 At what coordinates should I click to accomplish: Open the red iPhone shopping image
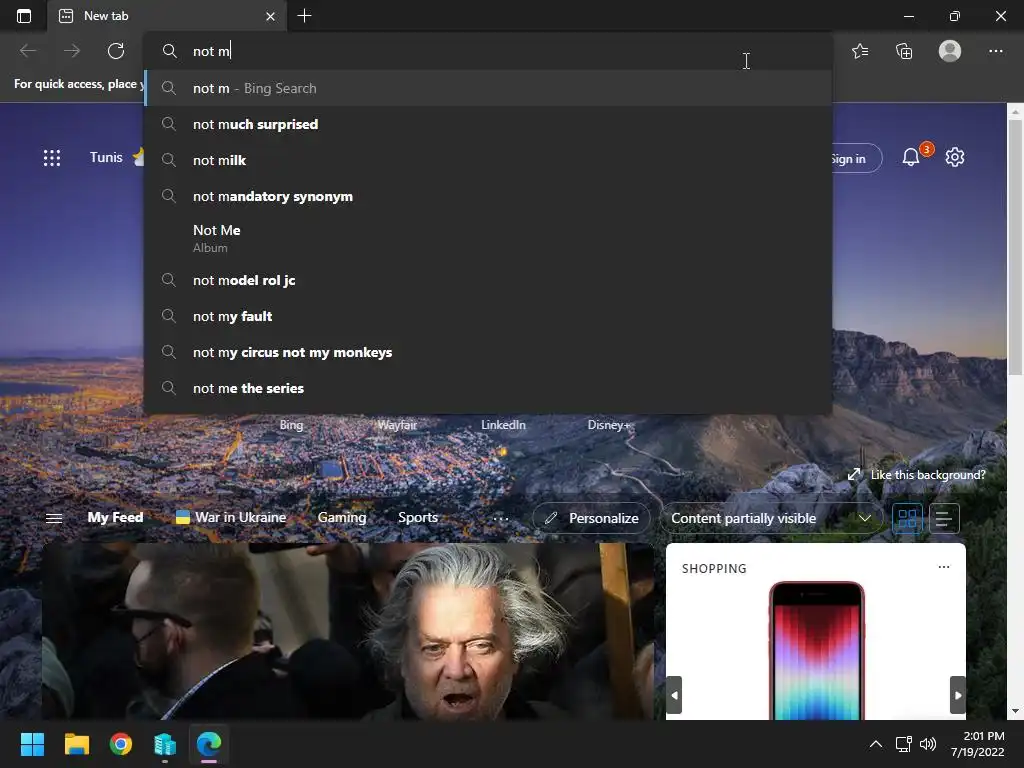tap(816, 650)
